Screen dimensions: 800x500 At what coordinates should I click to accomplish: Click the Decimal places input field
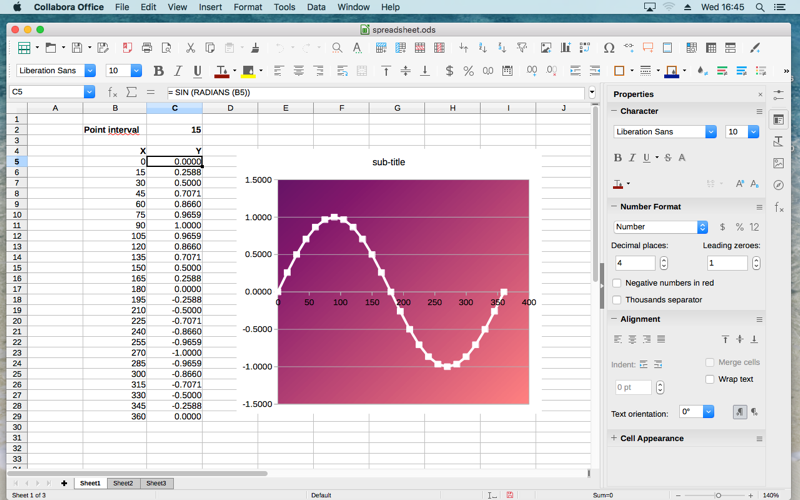(x=634, y=263)
